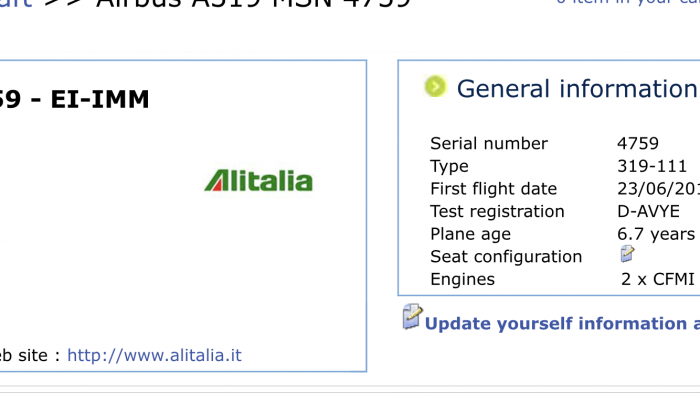Image resolution: width=700 pixels, height=393 pixels.
Task: Open the Seat configuration edit icon
Action: (x=627, y=254)
